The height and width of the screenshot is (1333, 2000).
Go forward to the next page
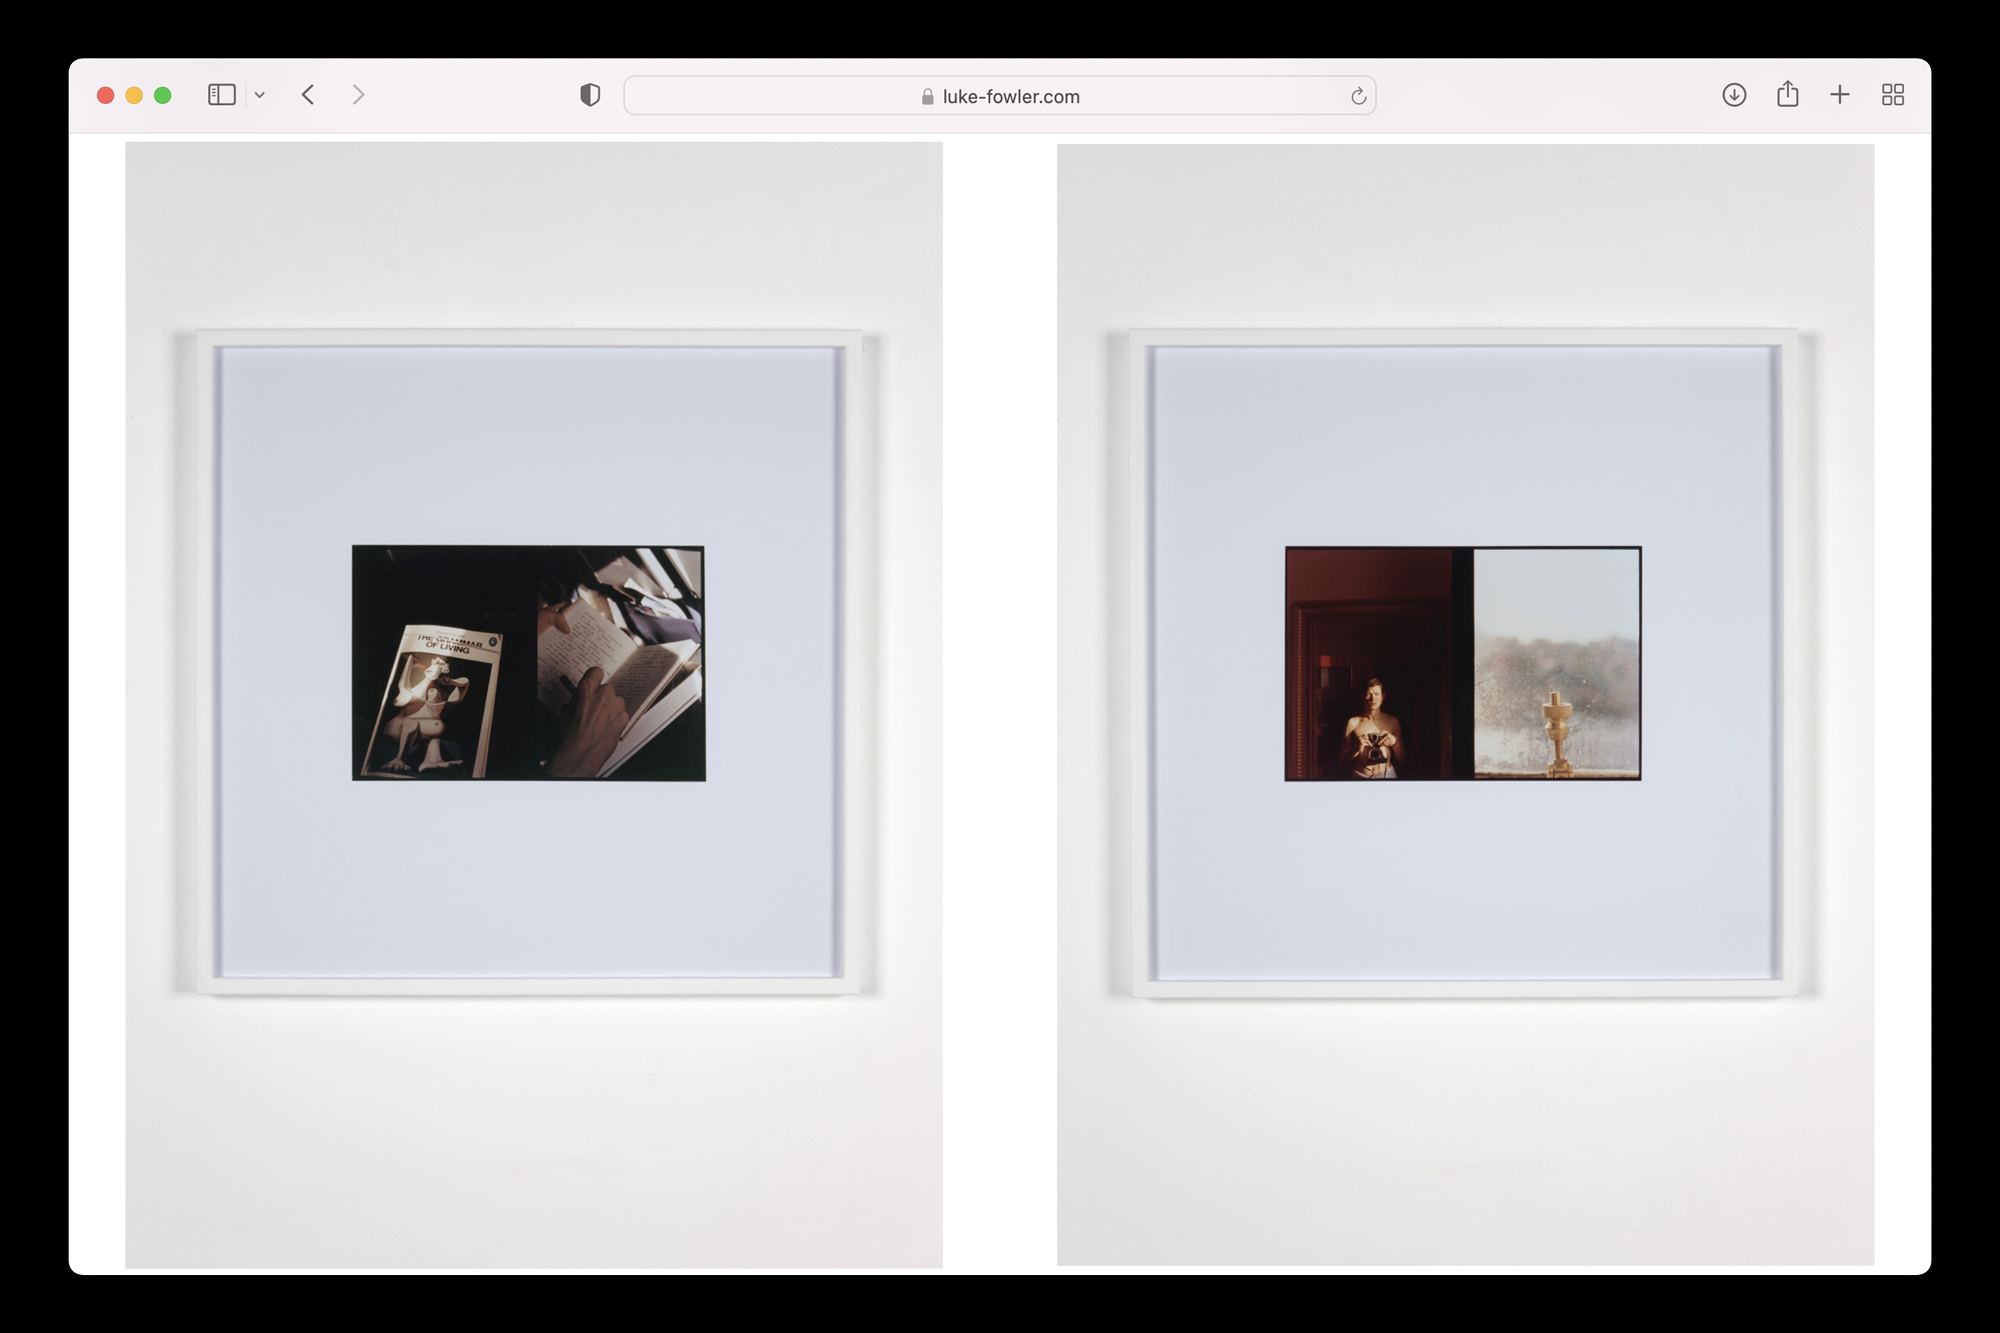tap(358, 95)
